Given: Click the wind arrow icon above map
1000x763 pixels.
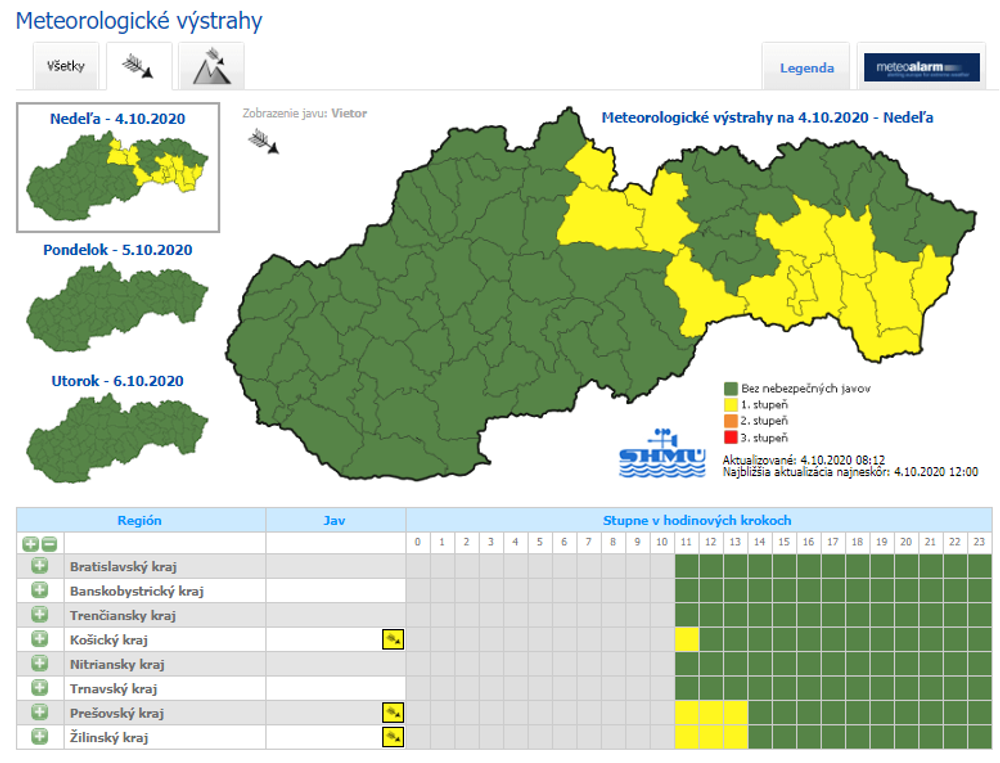Looking at the screenshot, I should [263, 141].
